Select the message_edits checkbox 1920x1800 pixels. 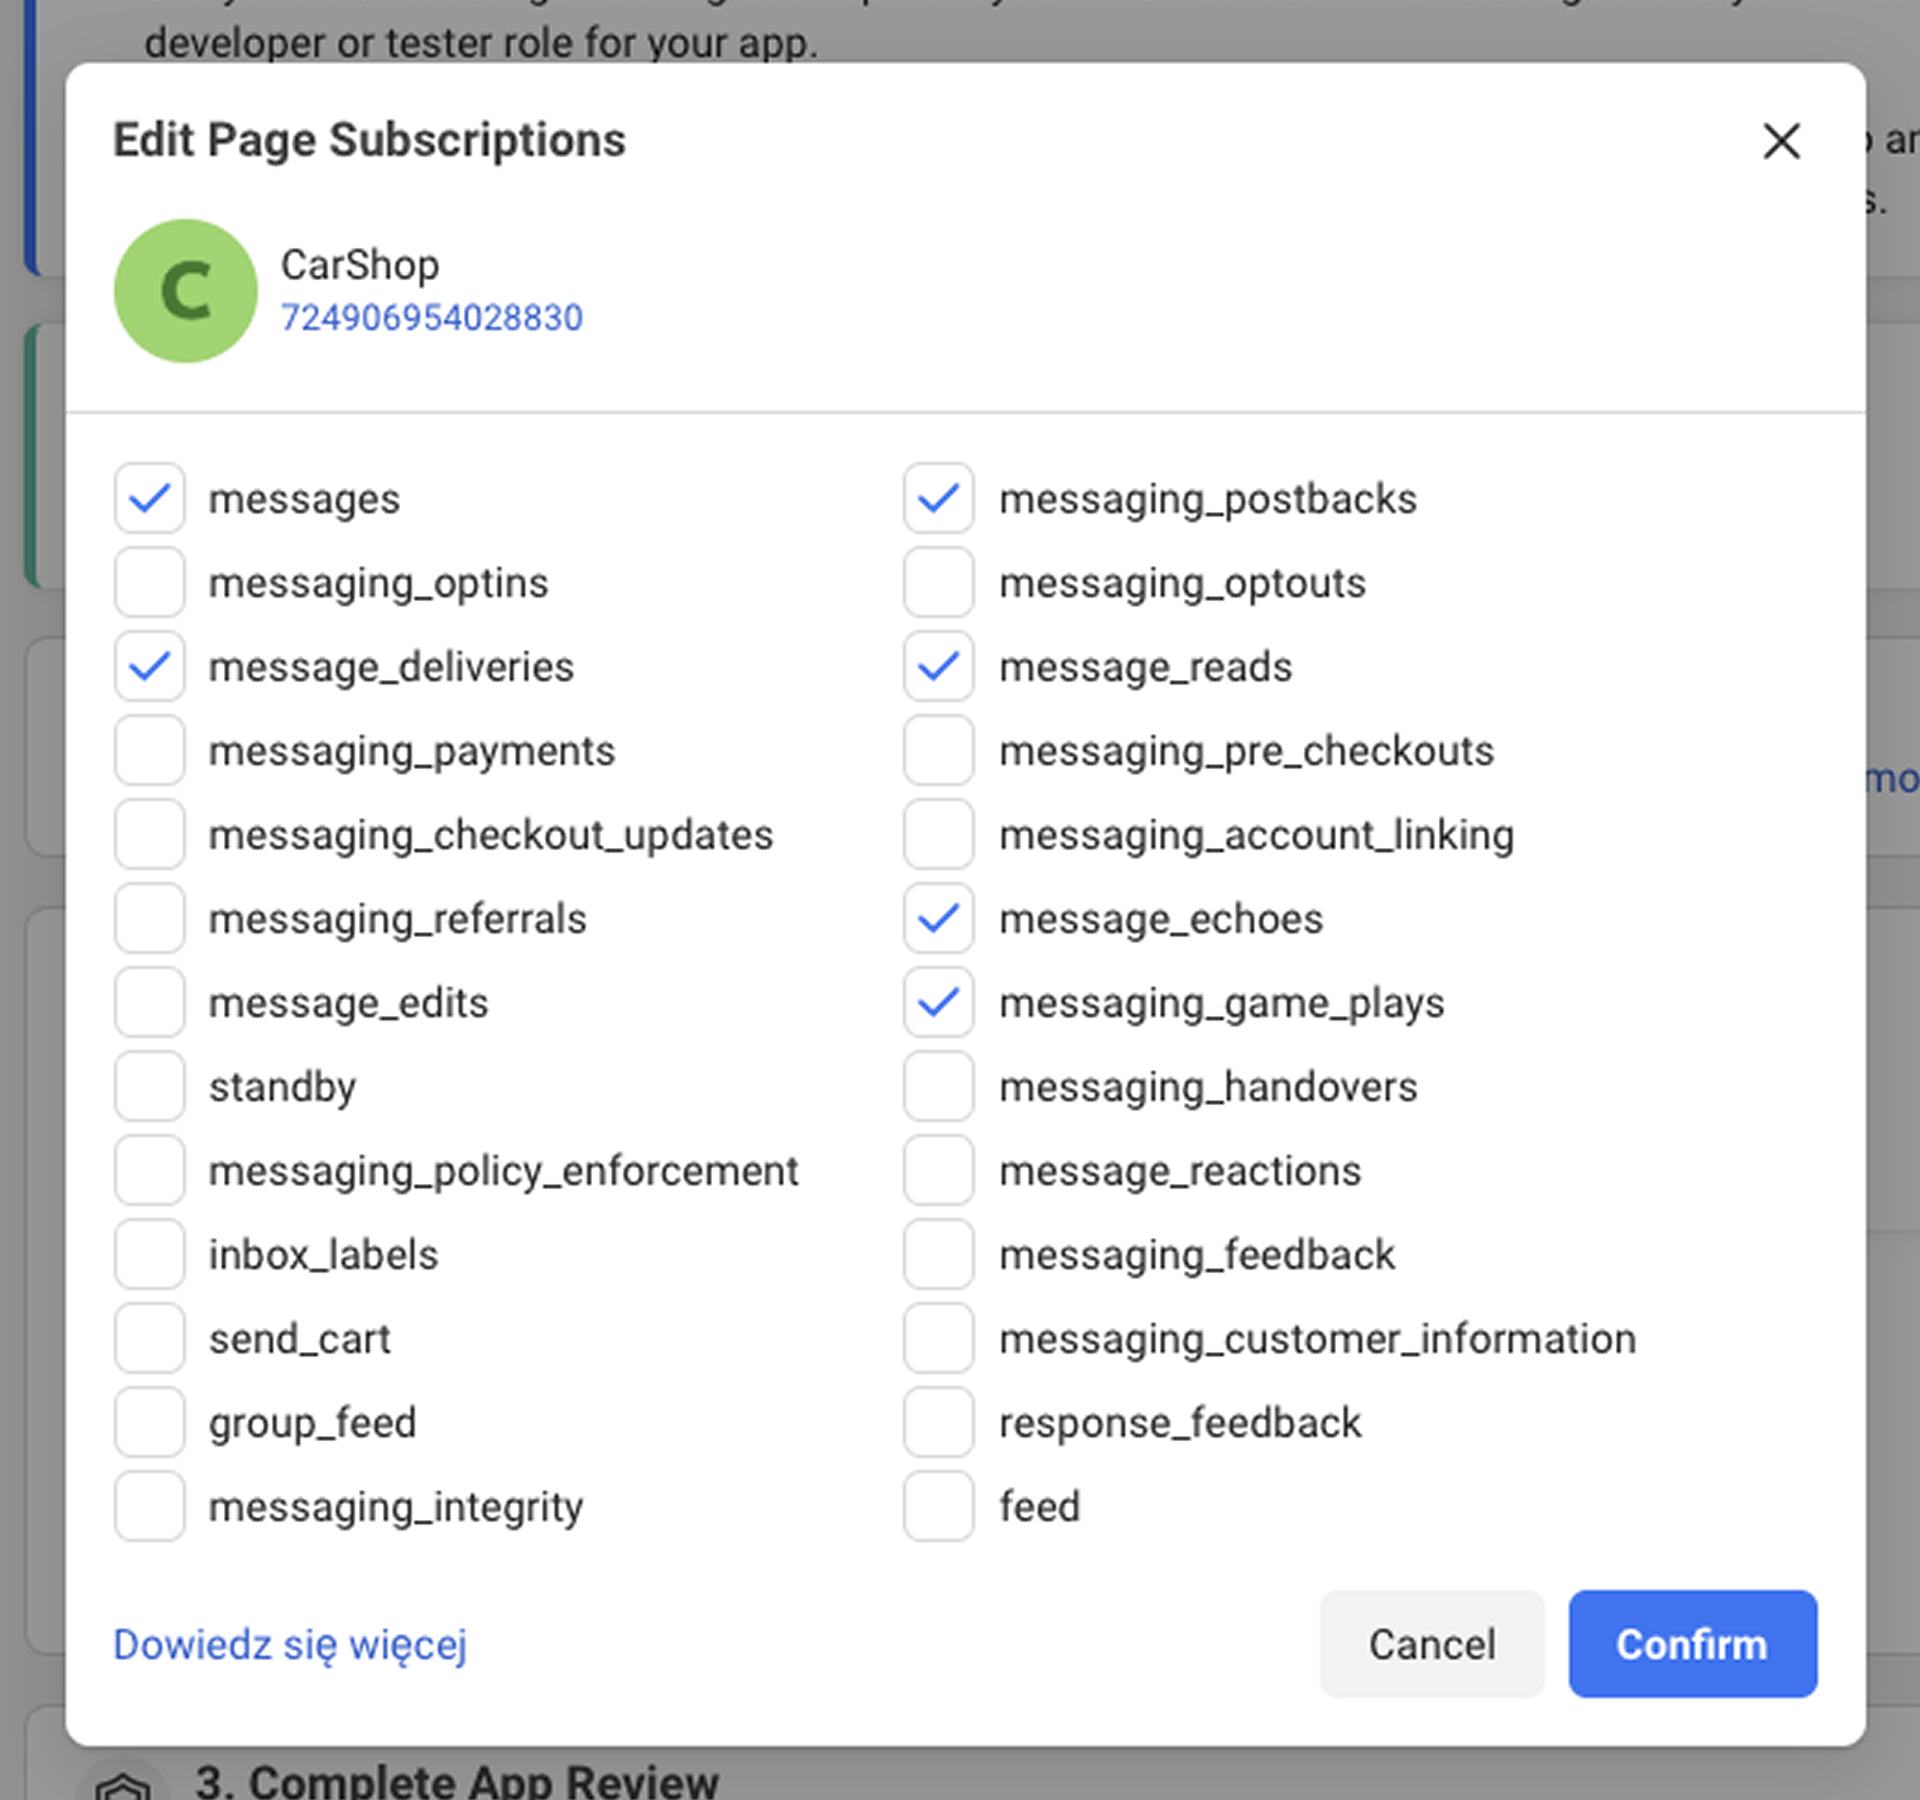tap(149, 1002)
